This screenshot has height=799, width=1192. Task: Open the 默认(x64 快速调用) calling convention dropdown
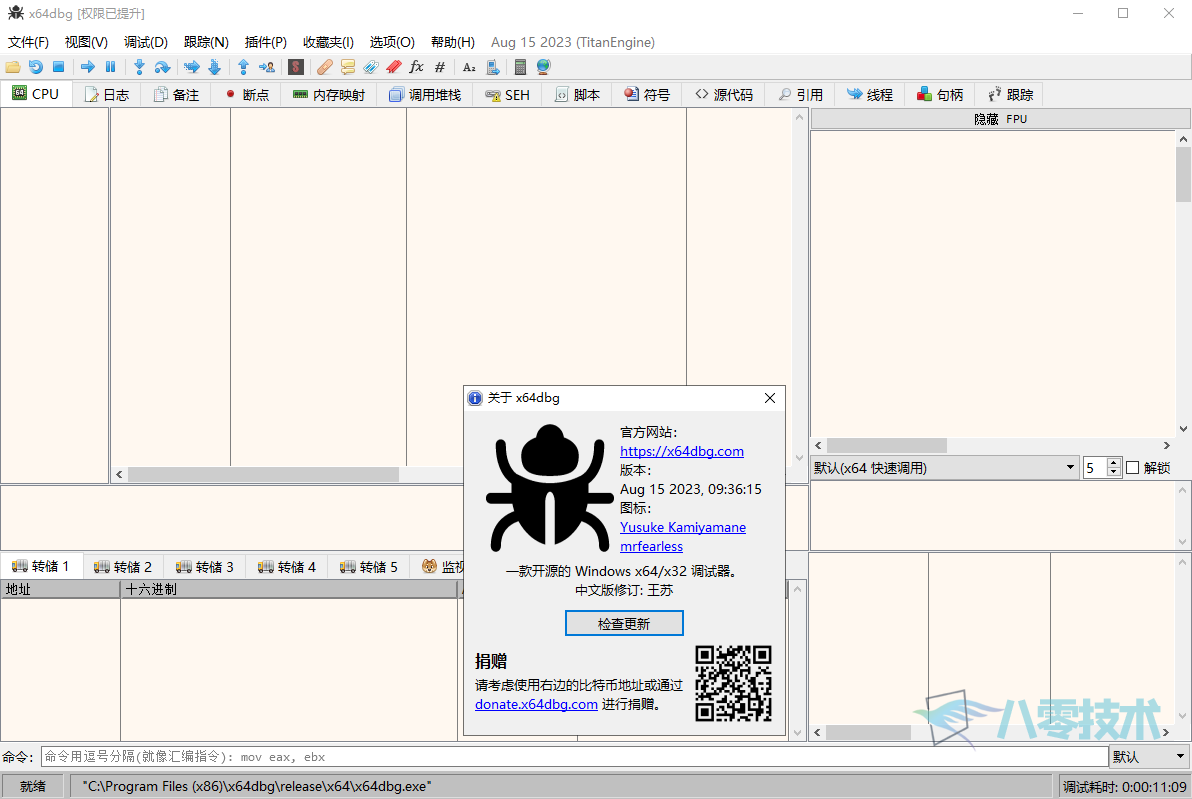[x=945, y=468]
